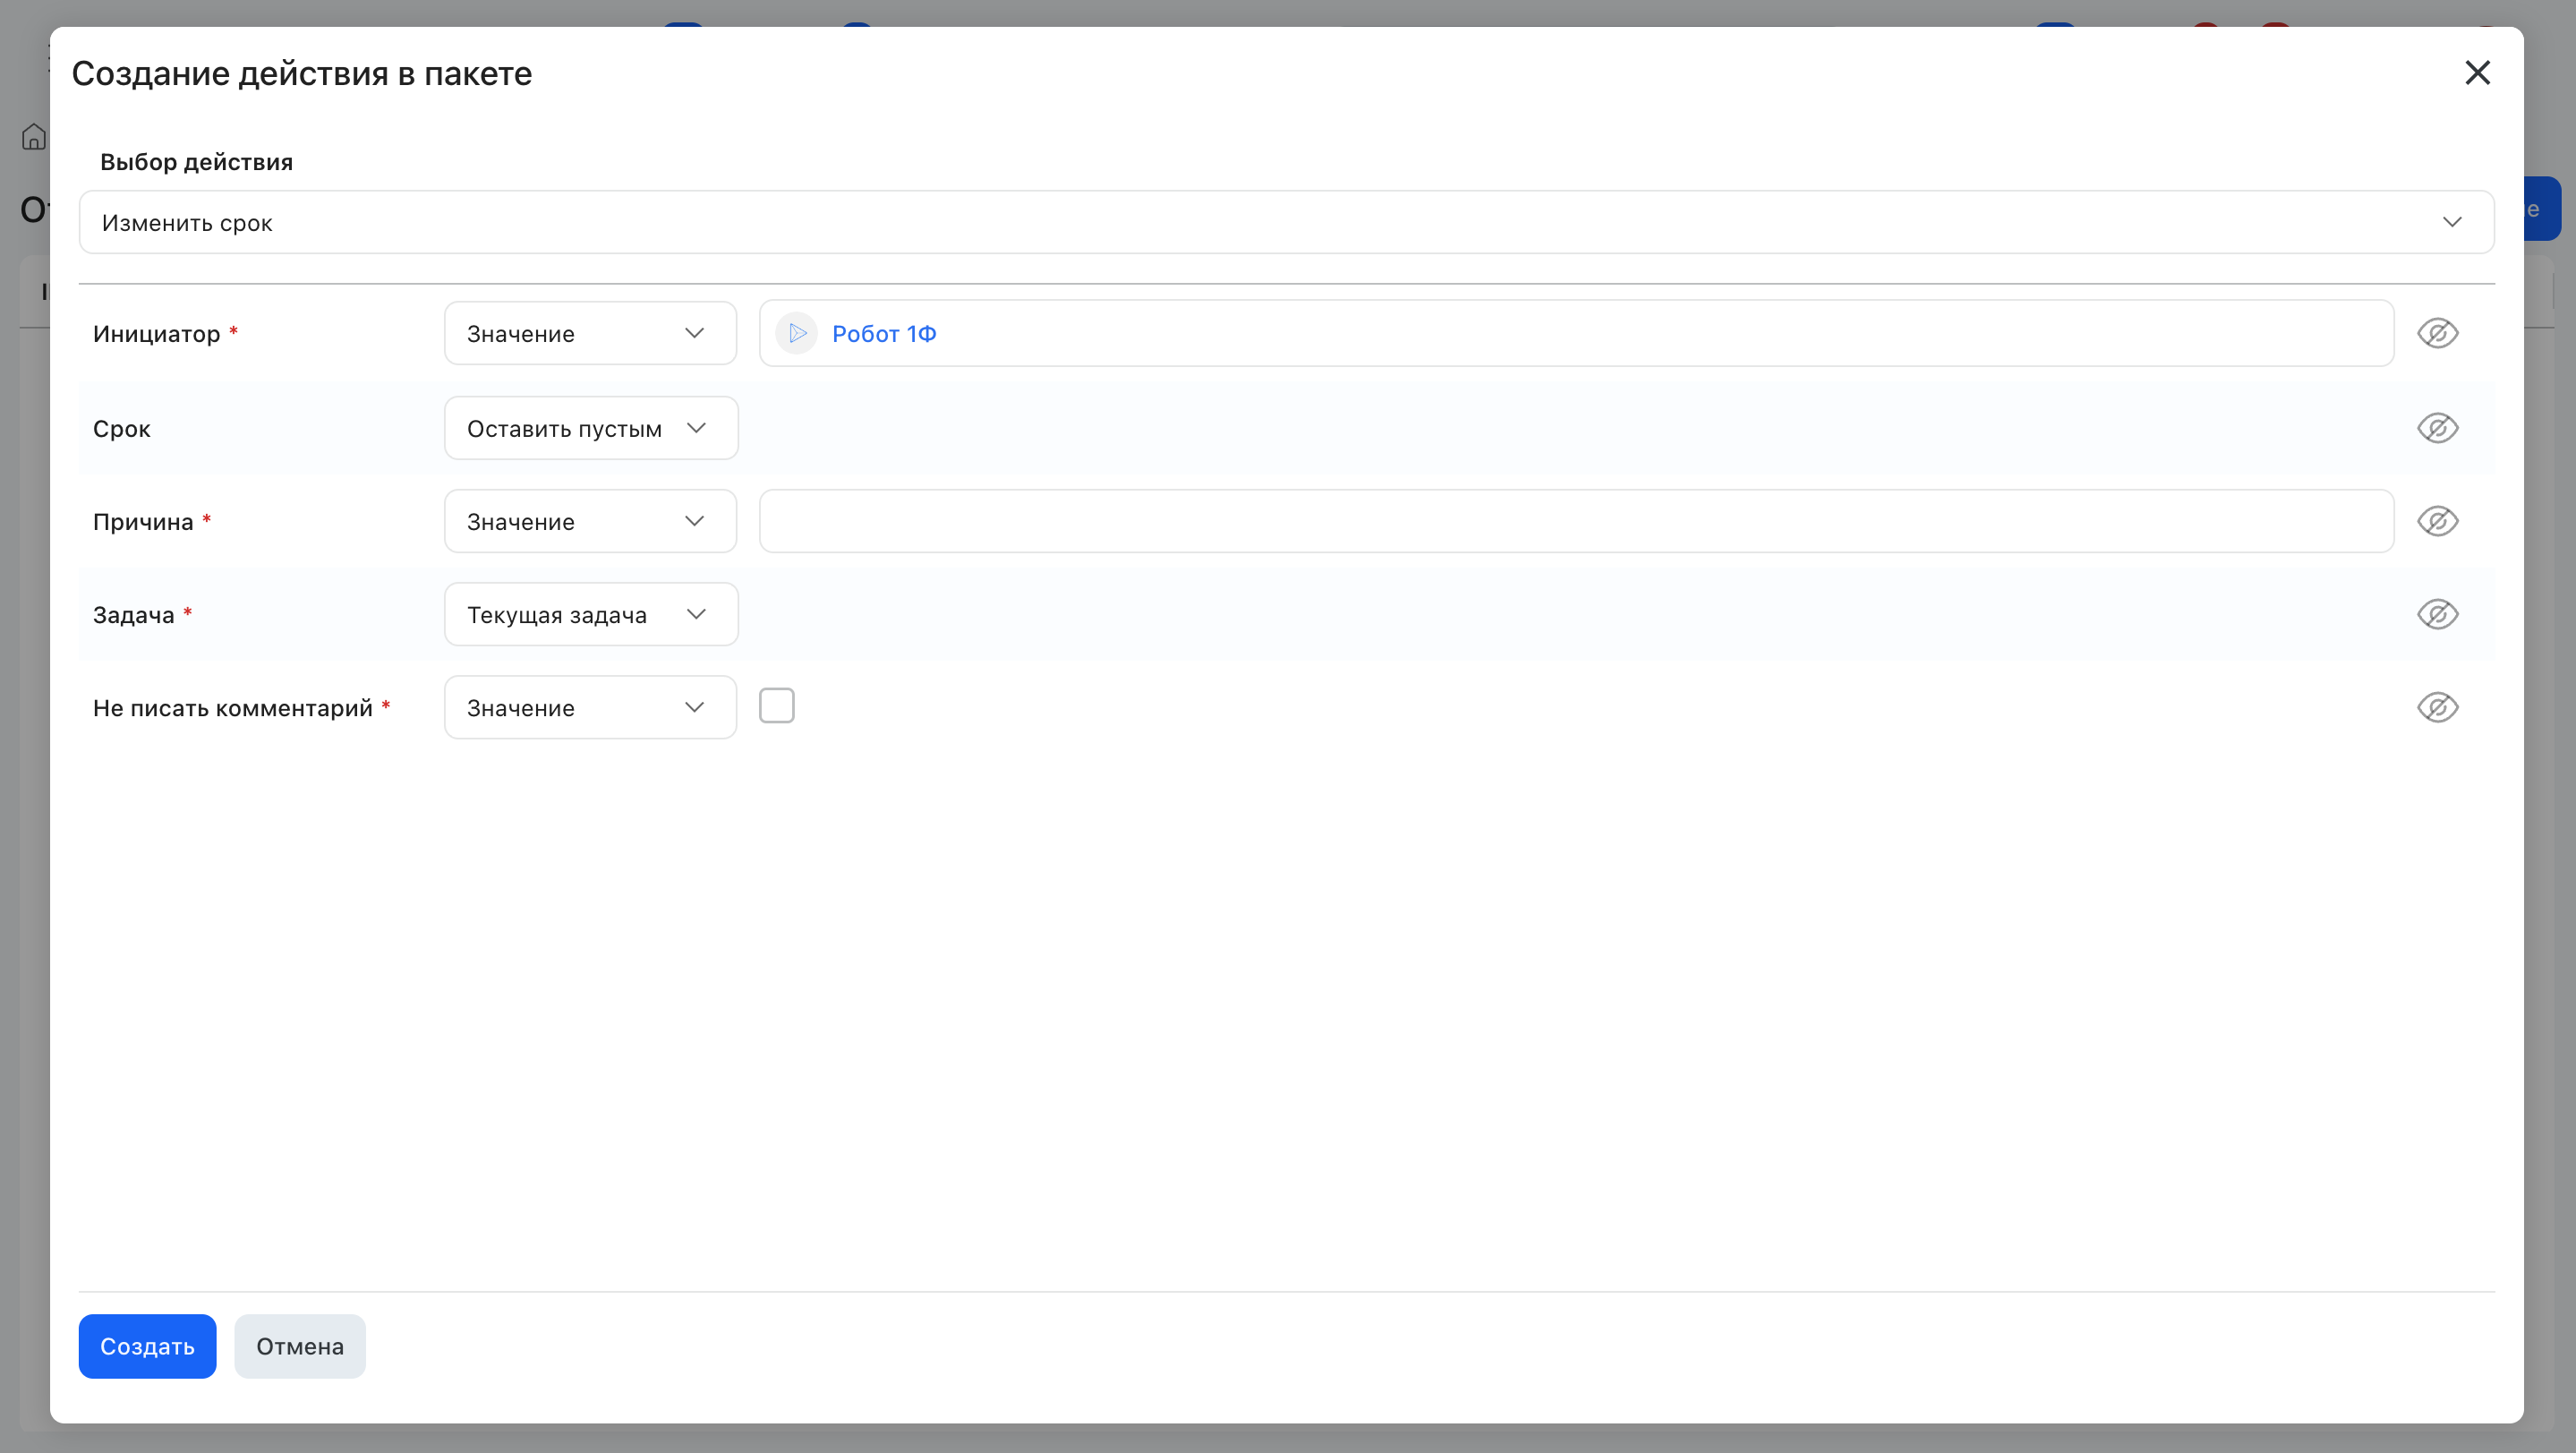This screenshot has width=2576, height=1453.
Task: Click the Робот 1Ф link
Action: [884, 333]
